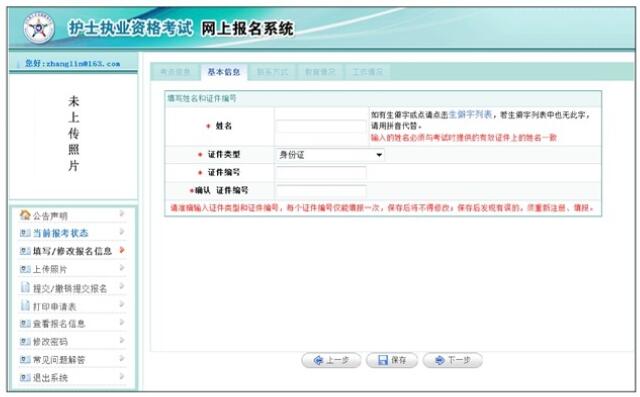Click the red note about 姓名 matching the 有效证件
The height and width of the screenshot is (397, 640).
point(464,138)
